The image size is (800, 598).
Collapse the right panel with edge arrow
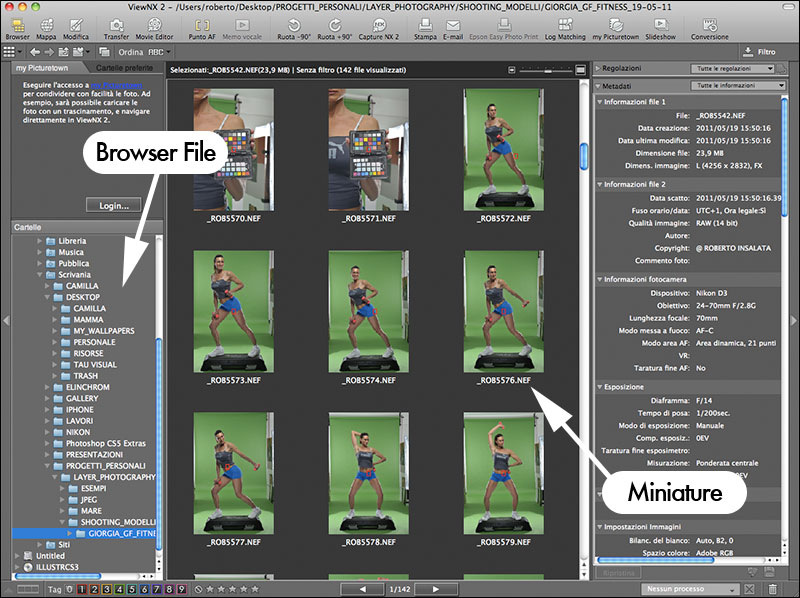(x=794, y=320)
